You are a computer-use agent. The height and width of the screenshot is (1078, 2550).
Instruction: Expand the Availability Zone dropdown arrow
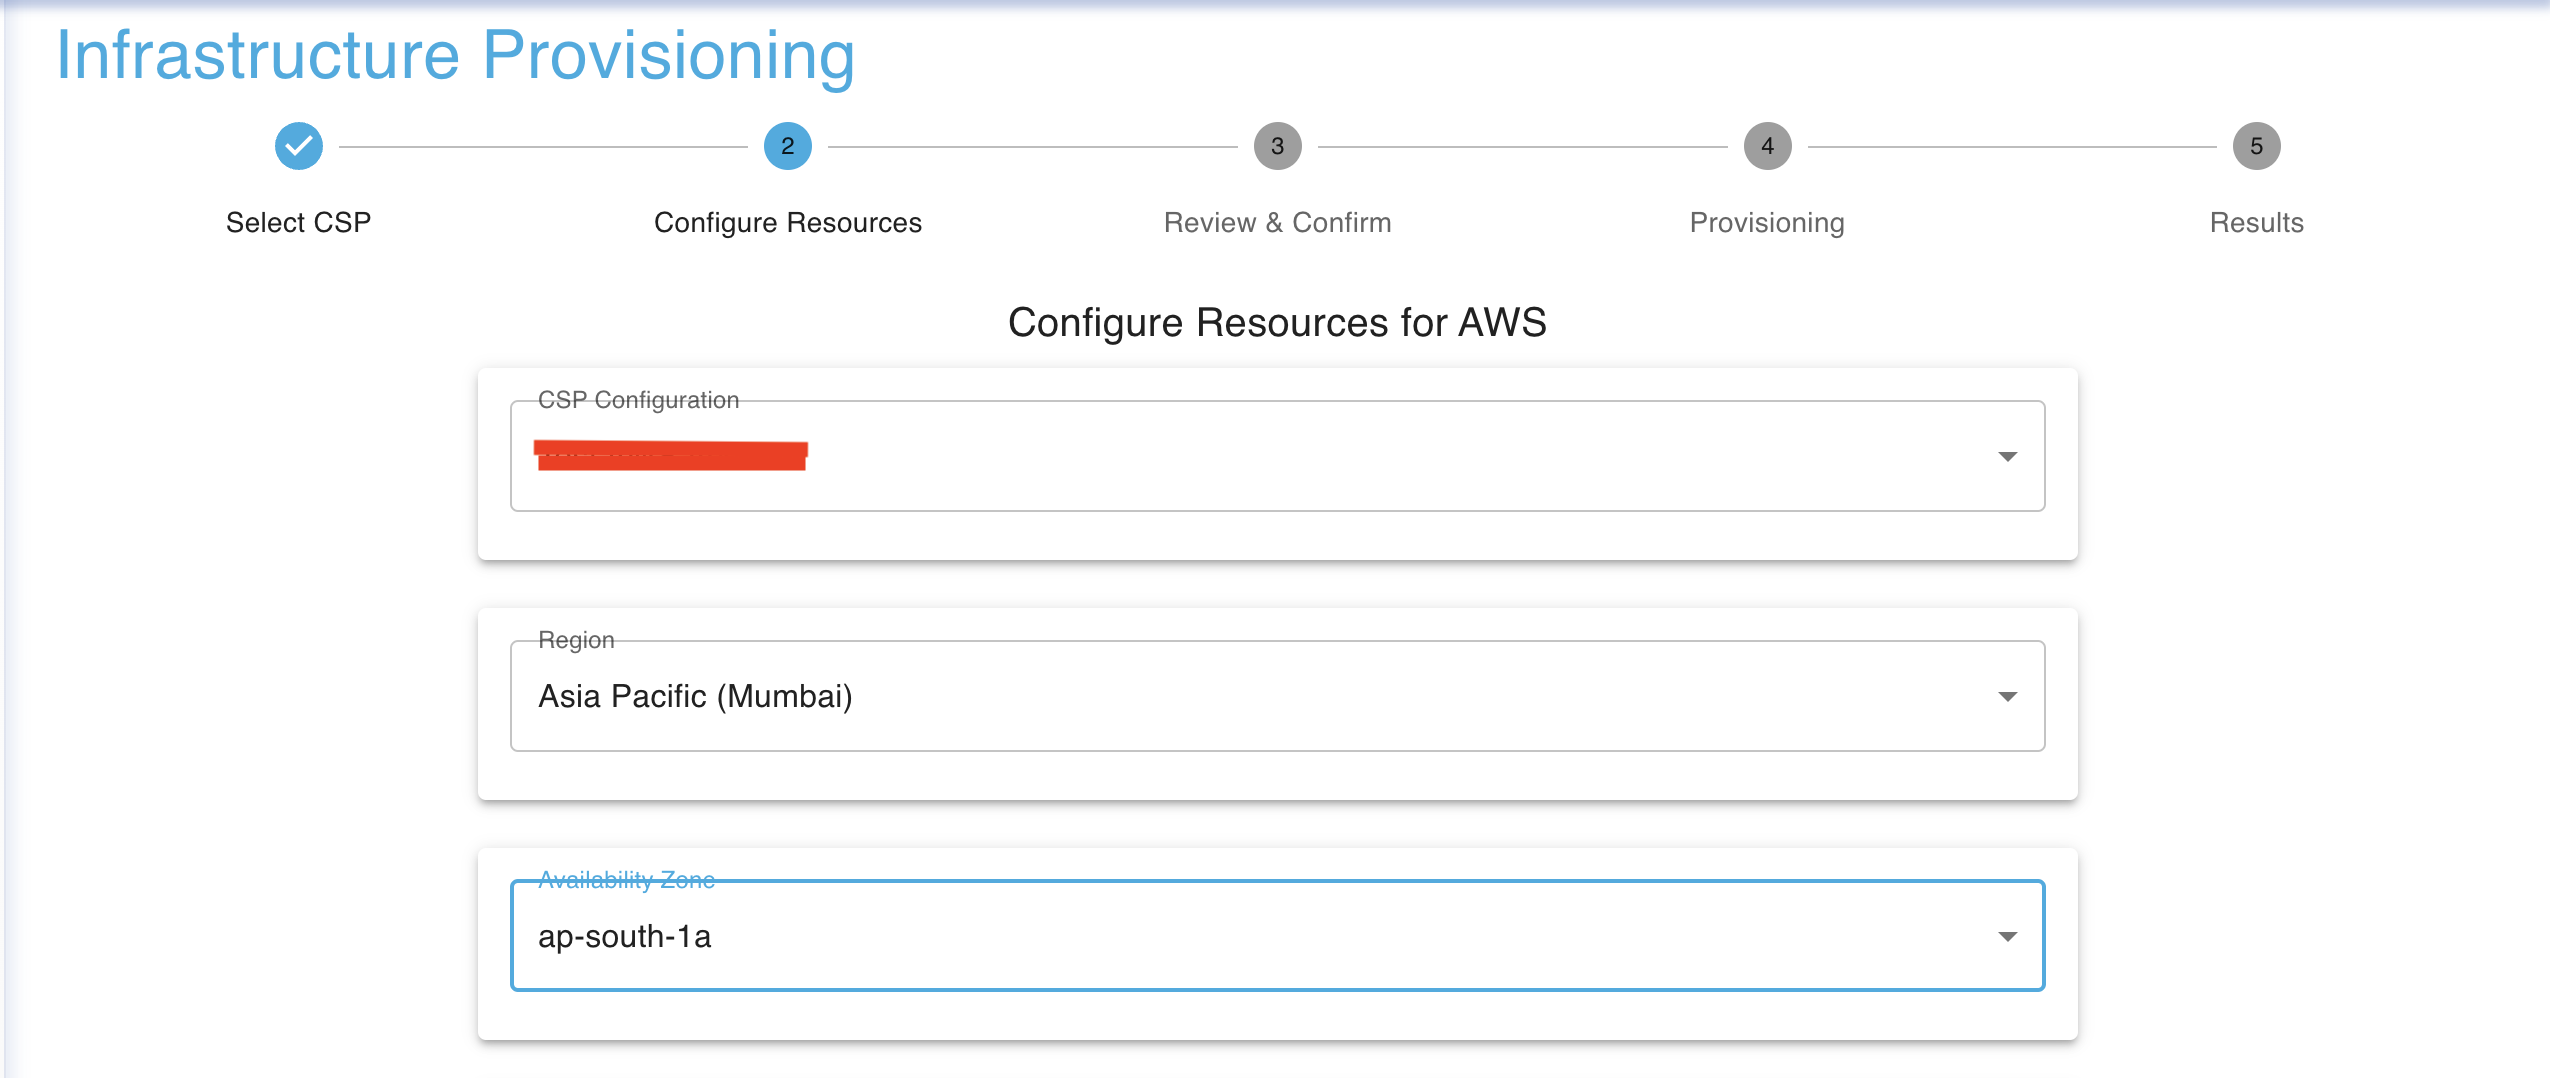point(2007,937)
